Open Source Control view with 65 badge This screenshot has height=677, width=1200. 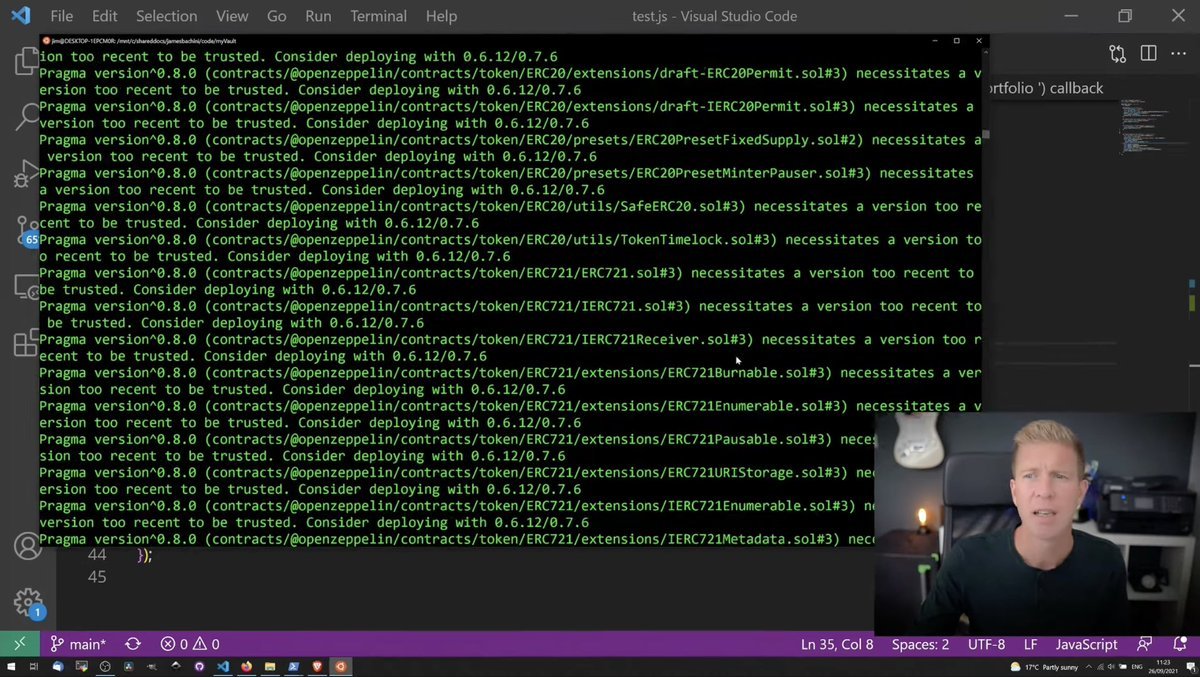click(27, 232)
